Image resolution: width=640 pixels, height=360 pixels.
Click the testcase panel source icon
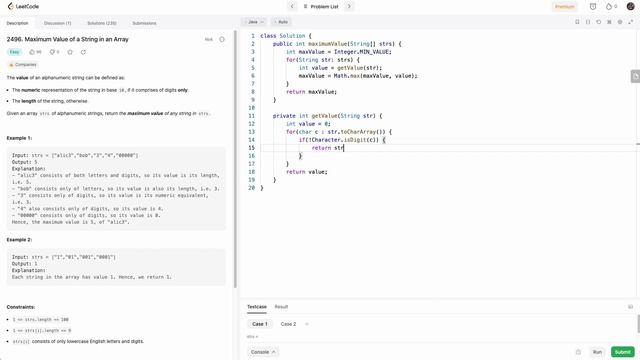[630, 307]
